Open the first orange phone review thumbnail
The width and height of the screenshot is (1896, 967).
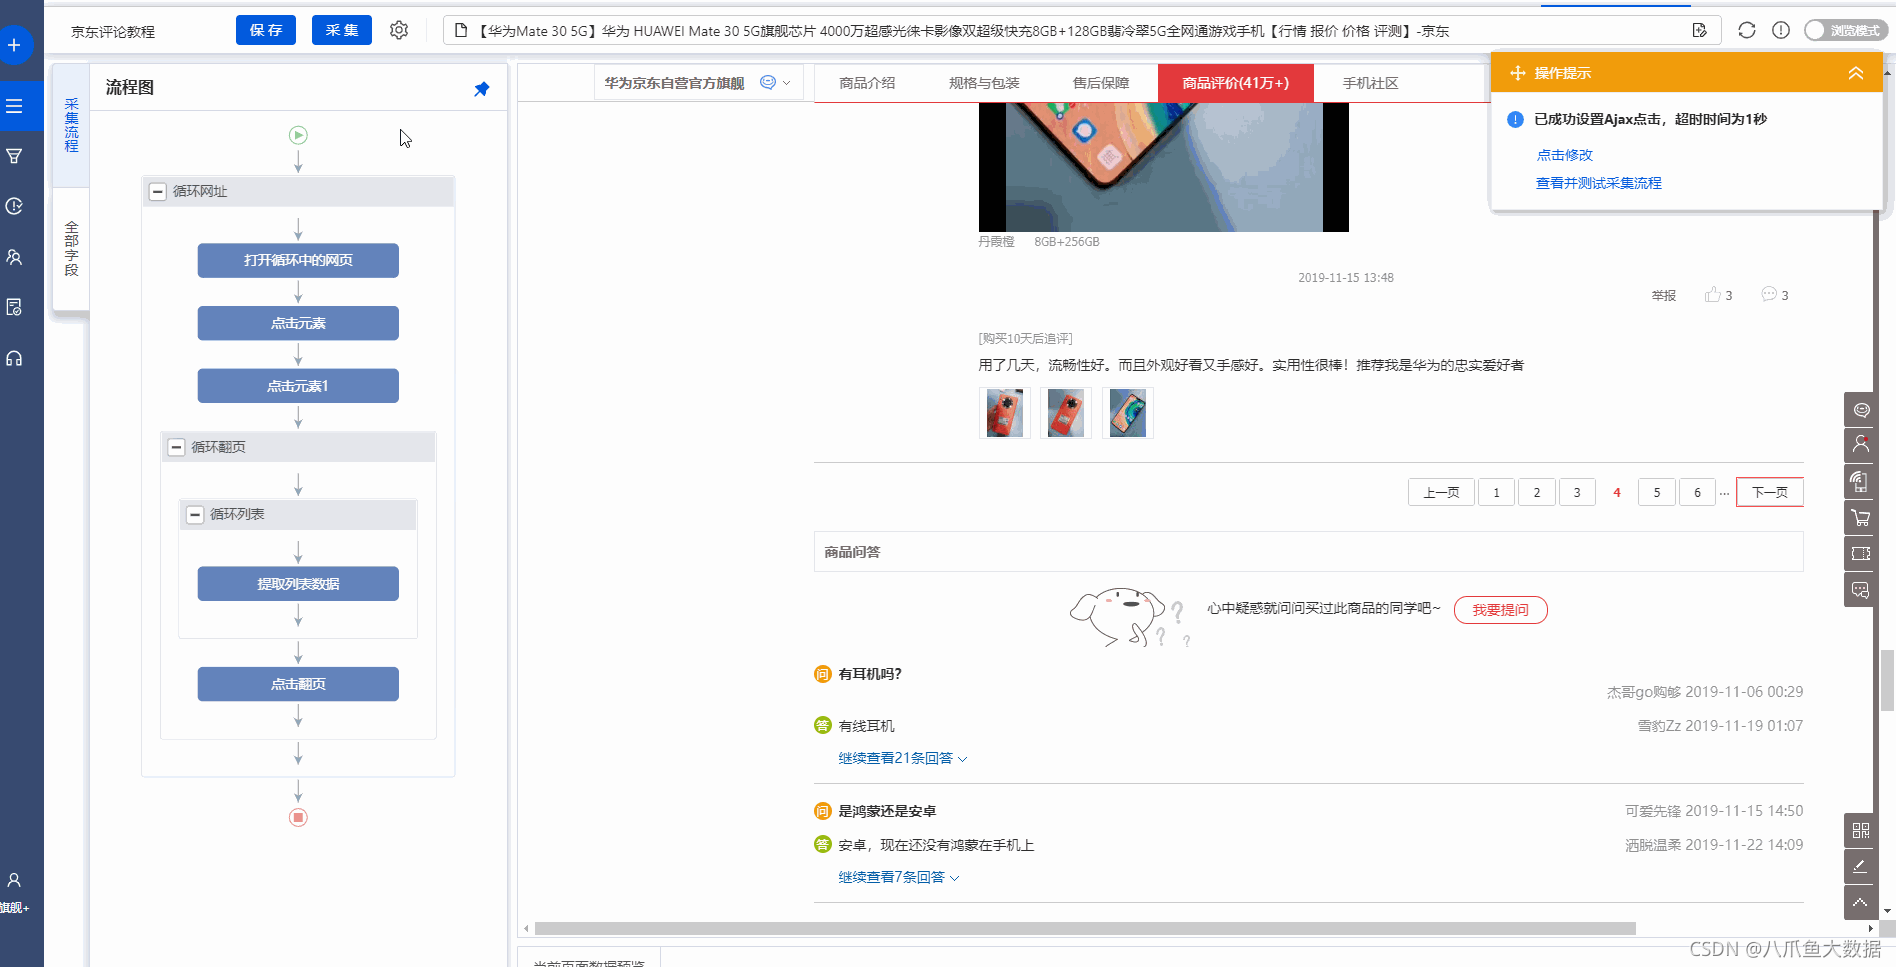click(1004, 413)
